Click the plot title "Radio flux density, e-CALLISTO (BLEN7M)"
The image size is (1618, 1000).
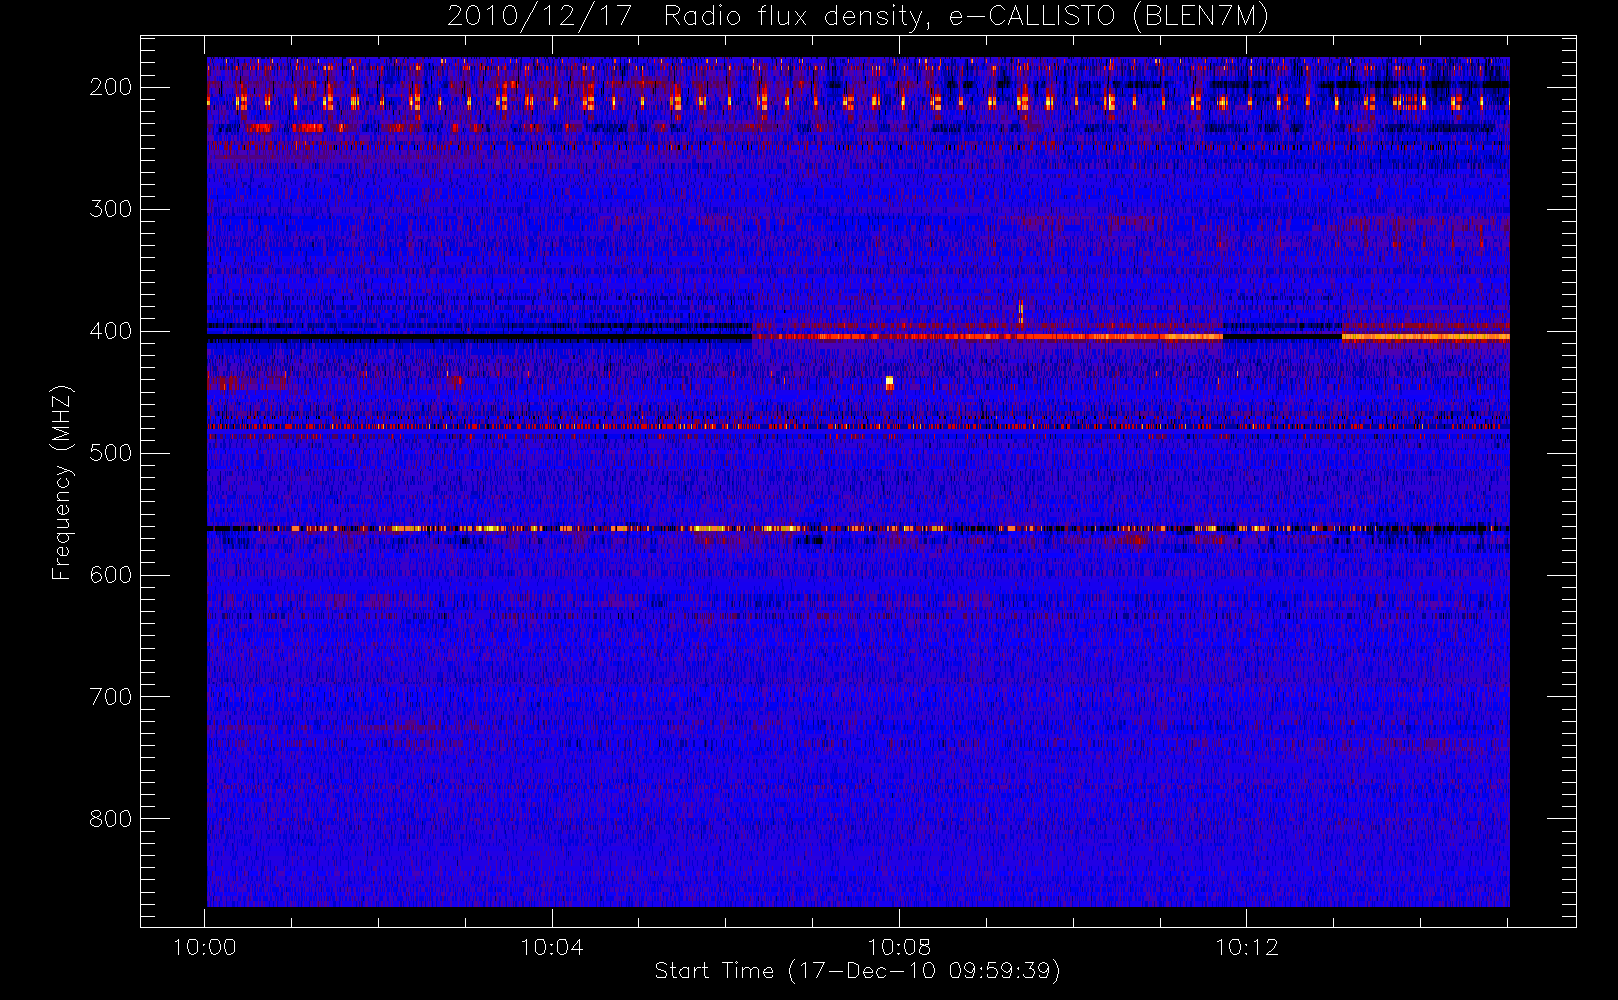click(966, 17)
